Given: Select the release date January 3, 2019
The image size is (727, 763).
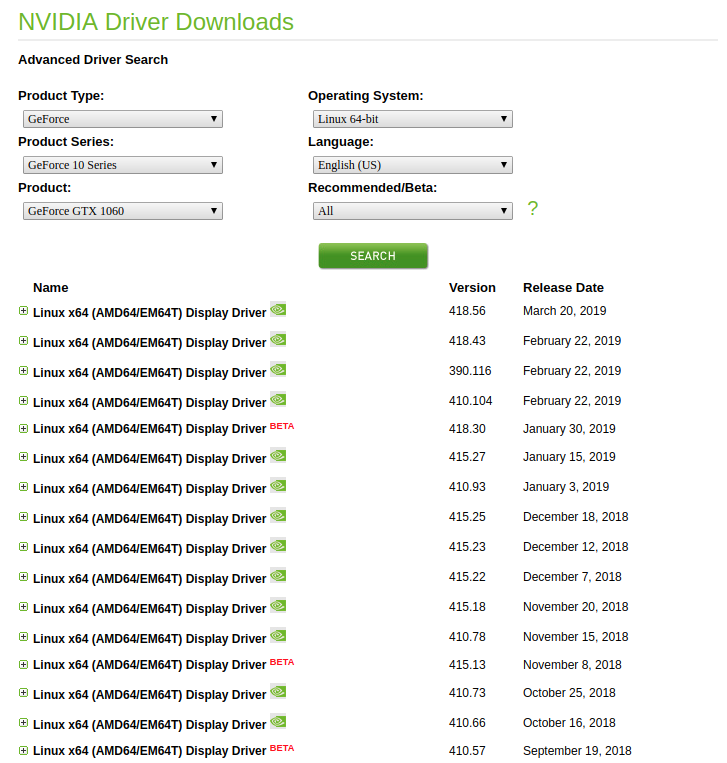Looking at the screenshot, I should pyautogui.click(x=566, y=487).
